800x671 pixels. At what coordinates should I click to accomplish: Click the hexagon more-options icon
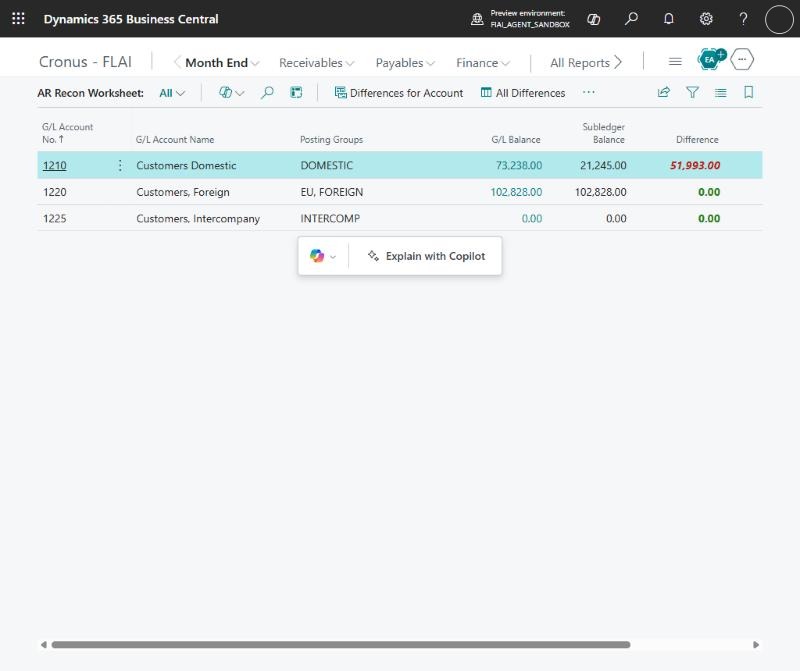[x=742, y=60]
